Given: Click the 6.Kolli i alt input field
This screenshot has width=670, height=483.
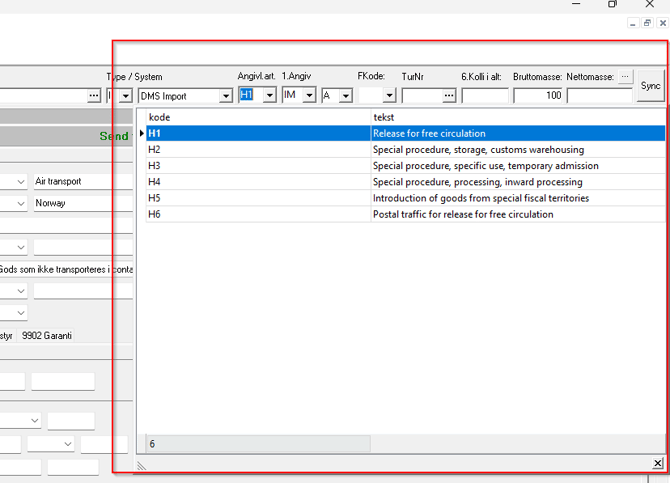Looking at the screenshot, I should 484,96.
